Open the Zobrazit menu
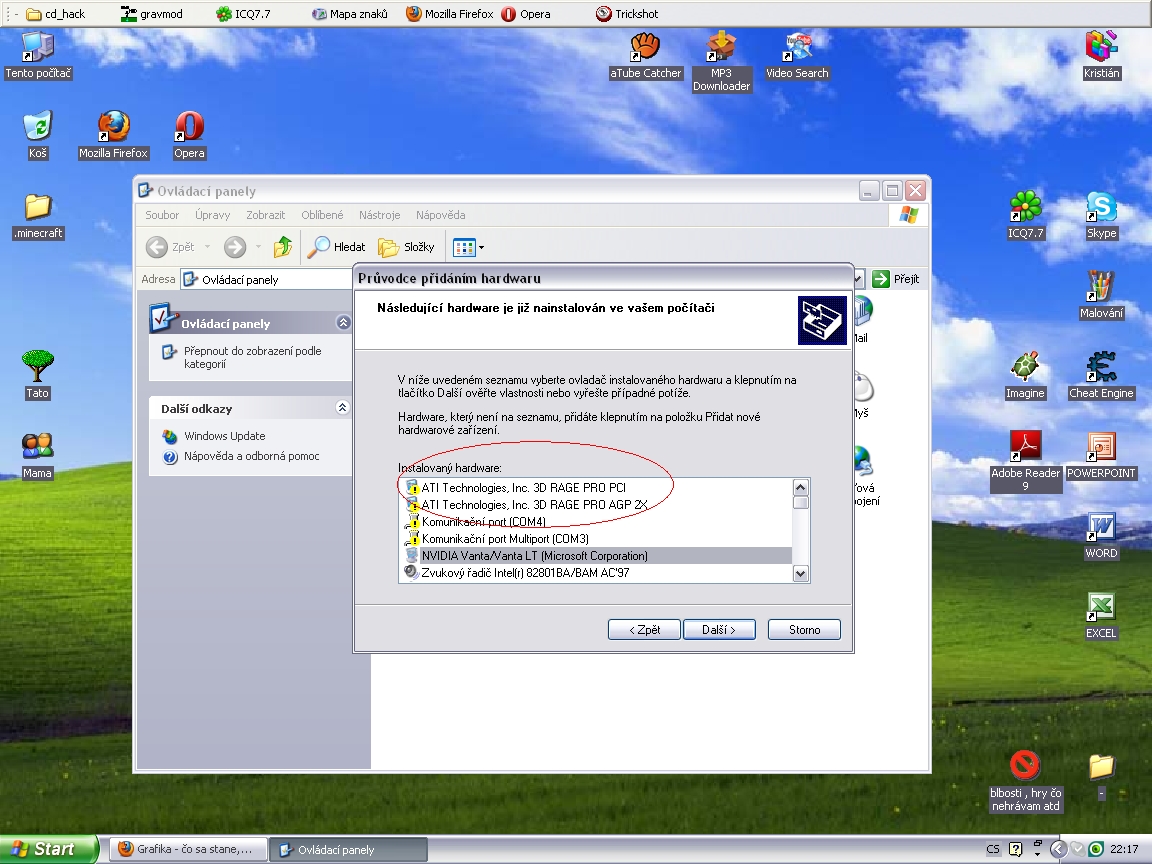1152x864 pixels. (x=265, y=215)
